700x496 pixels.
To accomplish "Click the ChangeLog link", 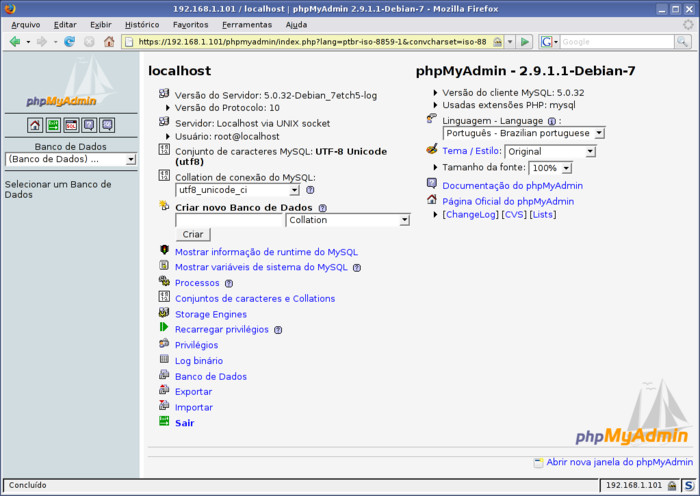I will point(471,214).
